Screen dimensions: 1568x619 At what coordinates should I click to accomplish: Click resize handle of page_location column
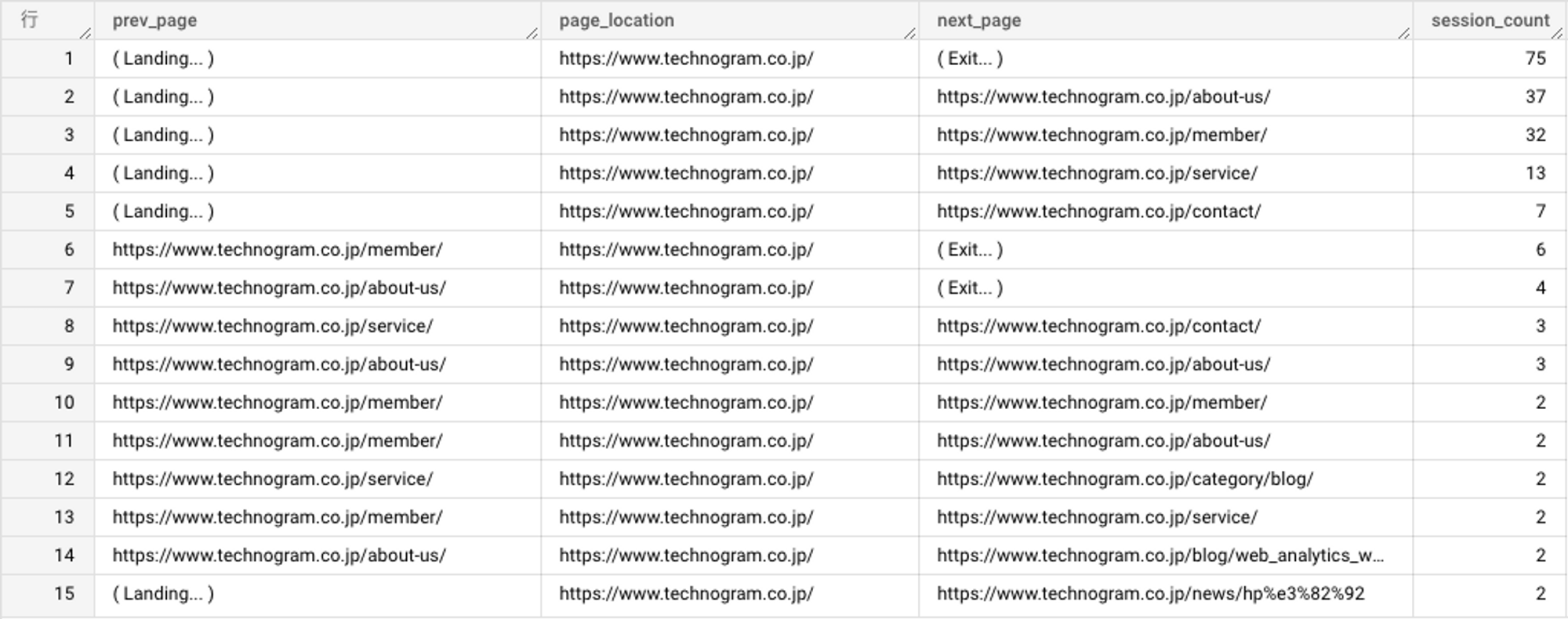909,33
